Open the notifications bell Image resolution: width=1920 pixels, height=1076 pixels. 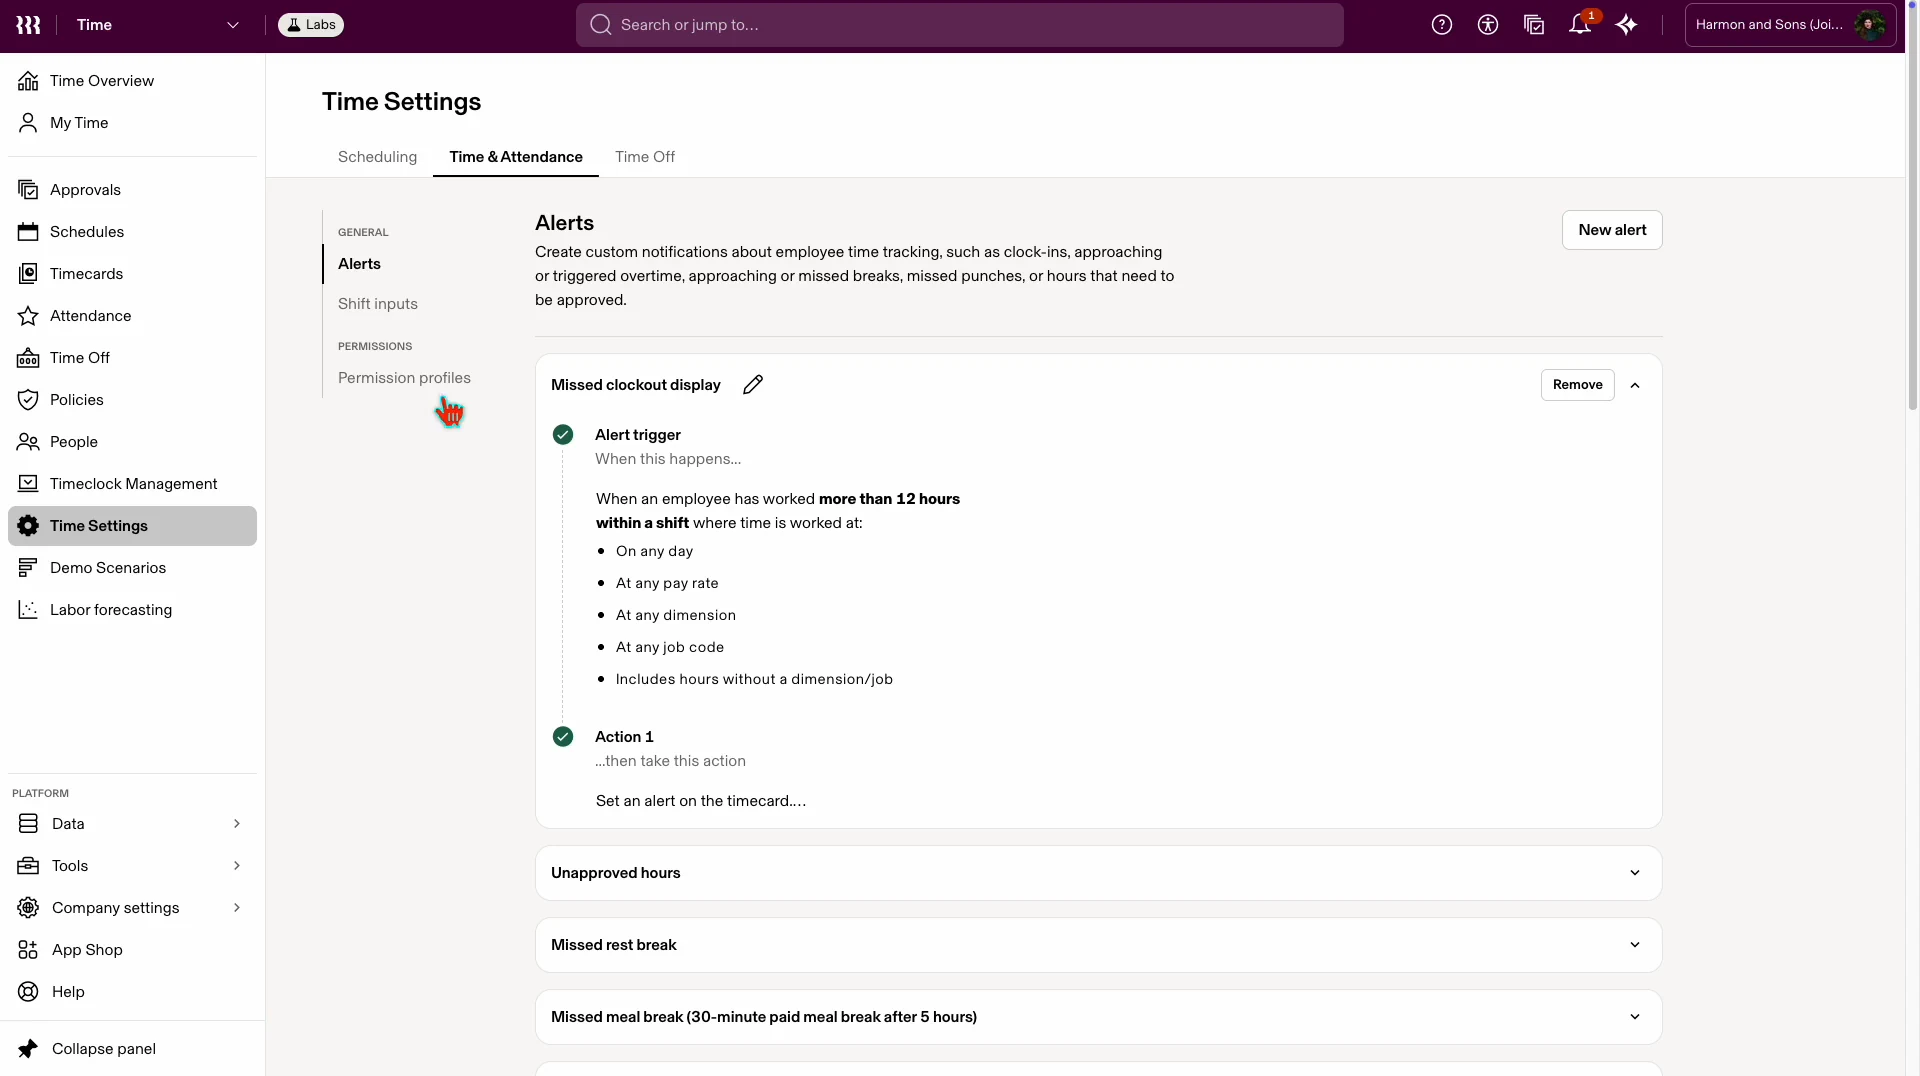click(1580, 25)
